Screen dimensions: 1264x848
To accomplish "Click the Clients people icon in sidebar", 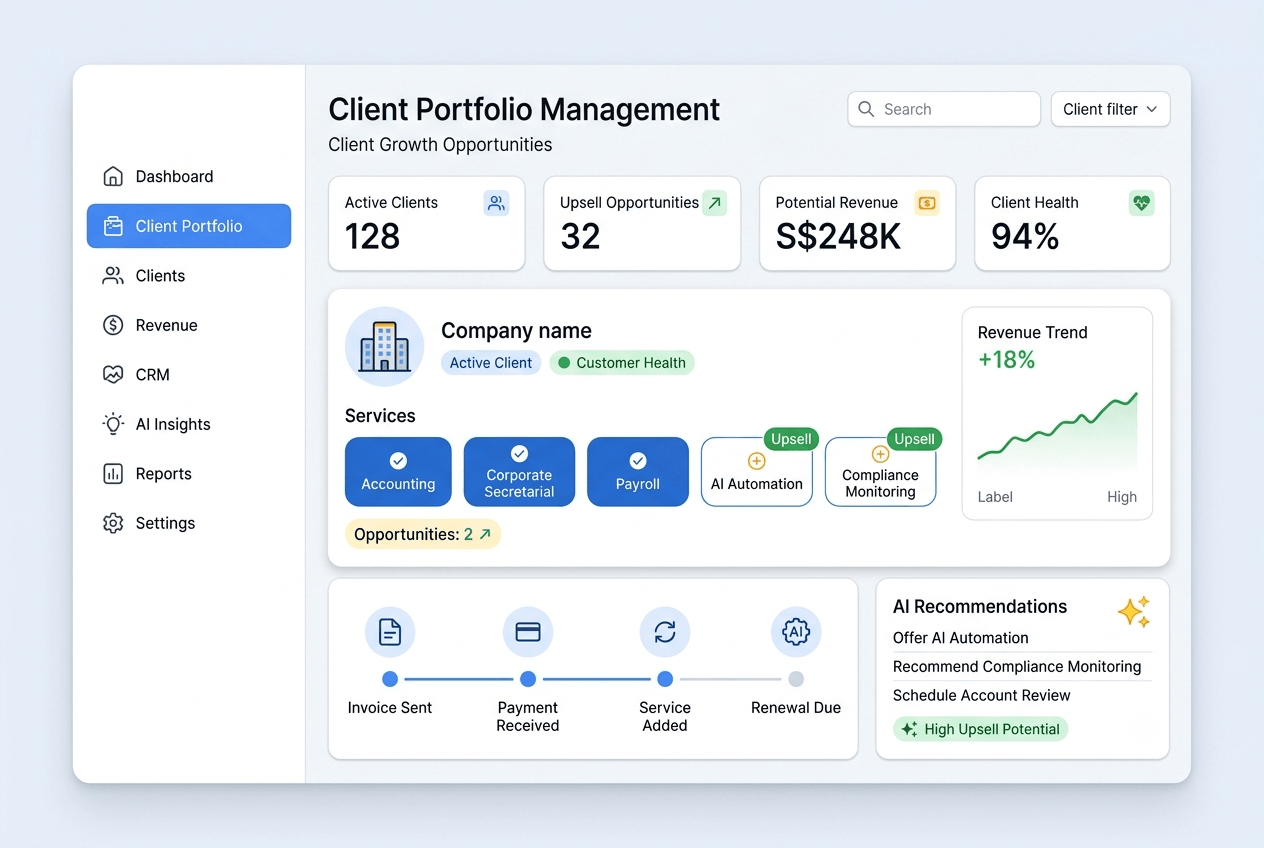I will [x=113, y=276].
